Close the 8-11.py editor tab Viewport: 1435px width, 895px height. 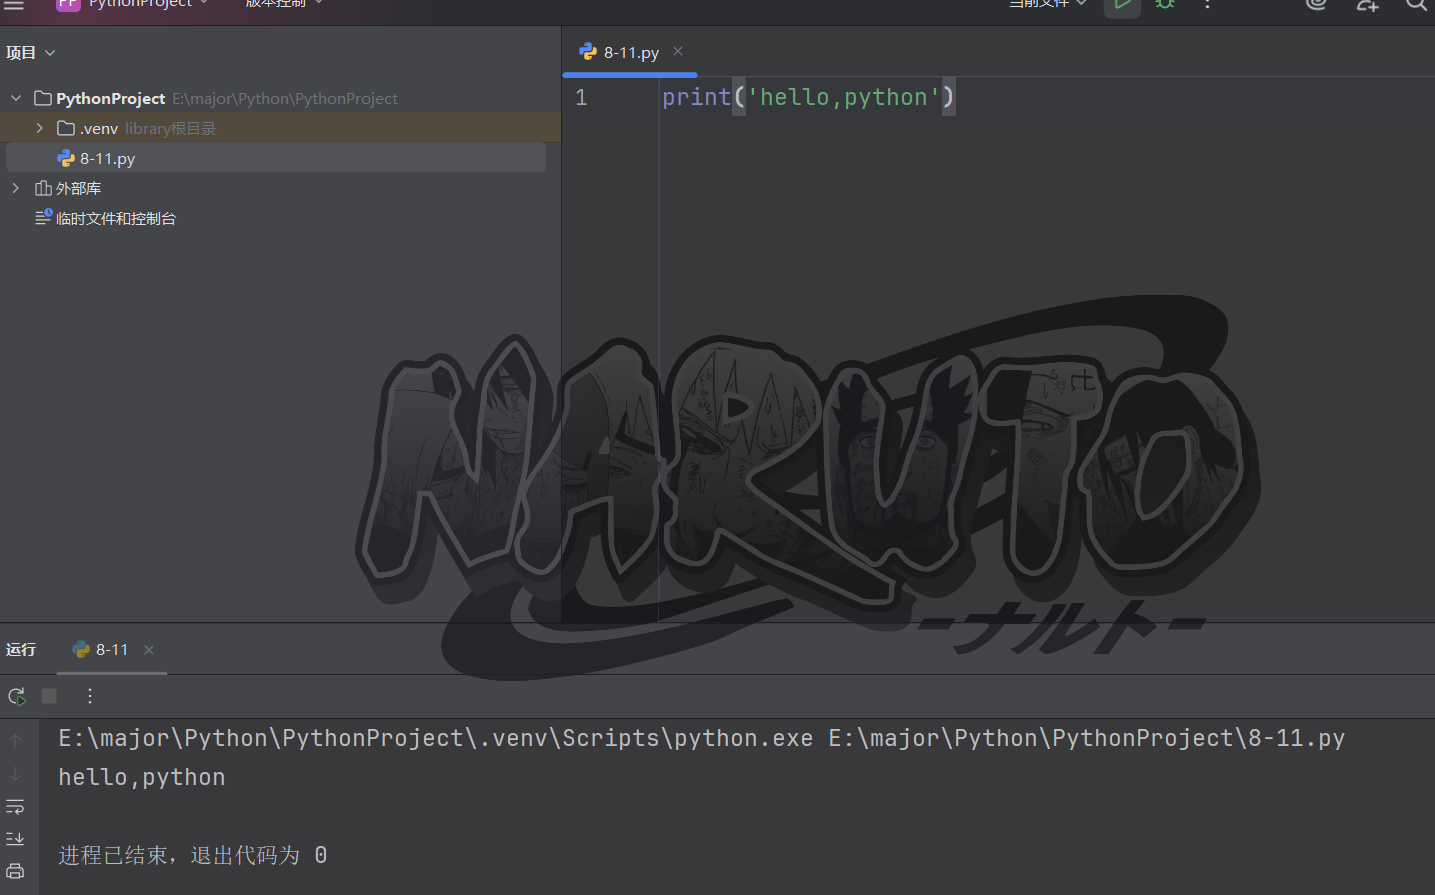[678, 51]
